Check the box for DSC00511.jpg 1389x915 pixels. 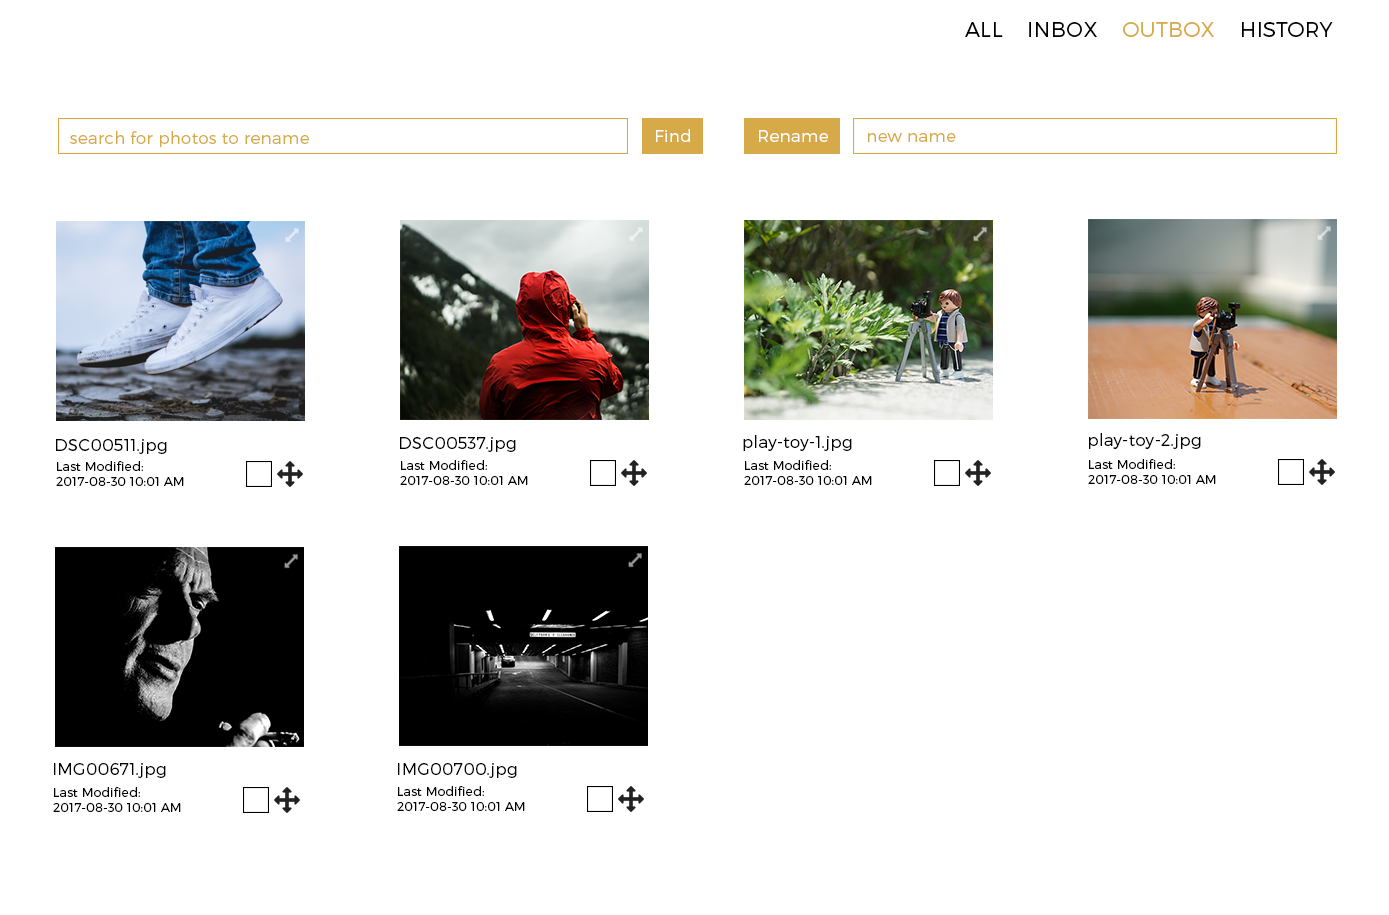(x=259, y=474)
